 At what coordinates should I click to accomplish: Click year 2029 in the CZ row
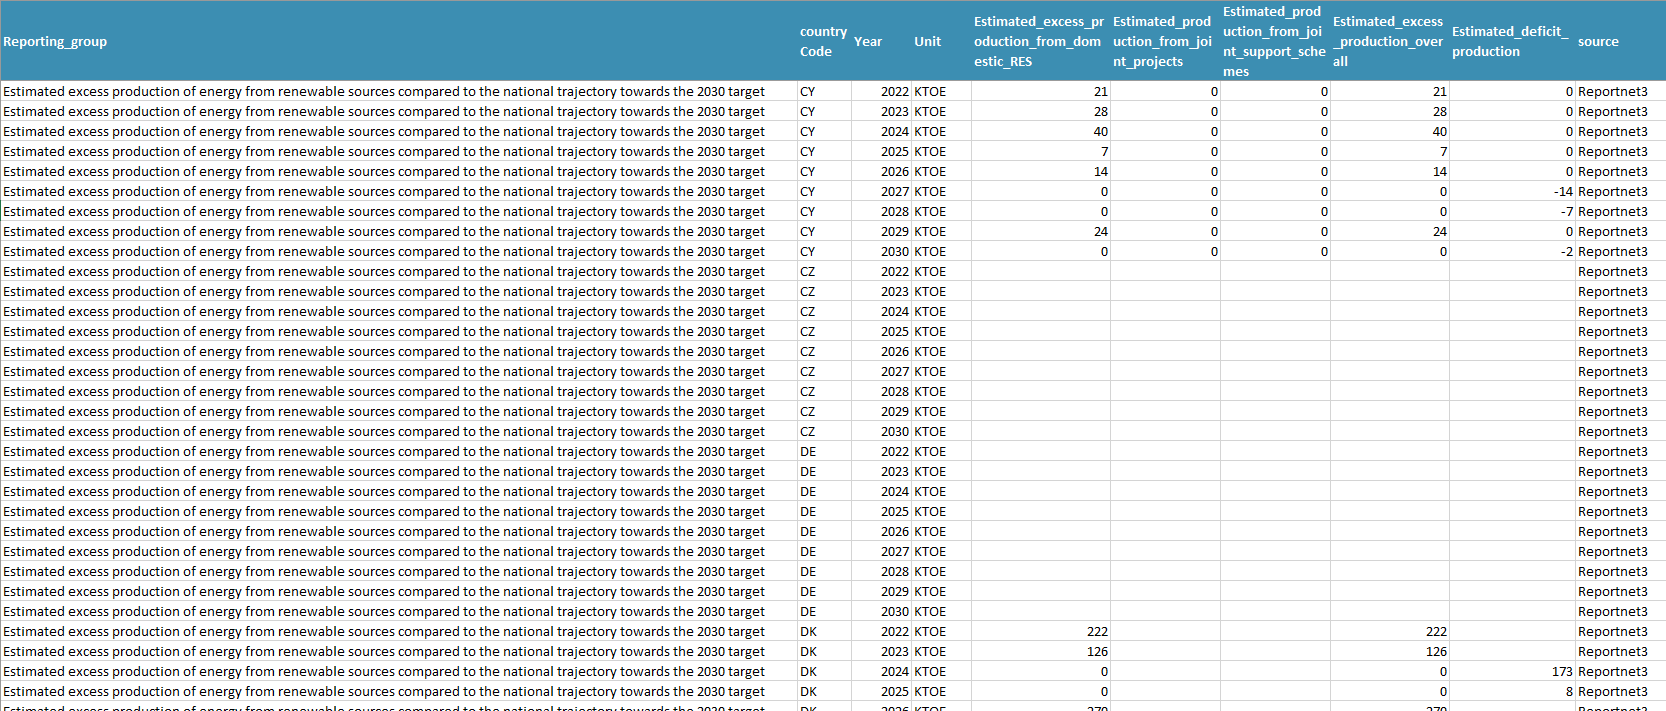pyautogui.click(x=894, y=411)
